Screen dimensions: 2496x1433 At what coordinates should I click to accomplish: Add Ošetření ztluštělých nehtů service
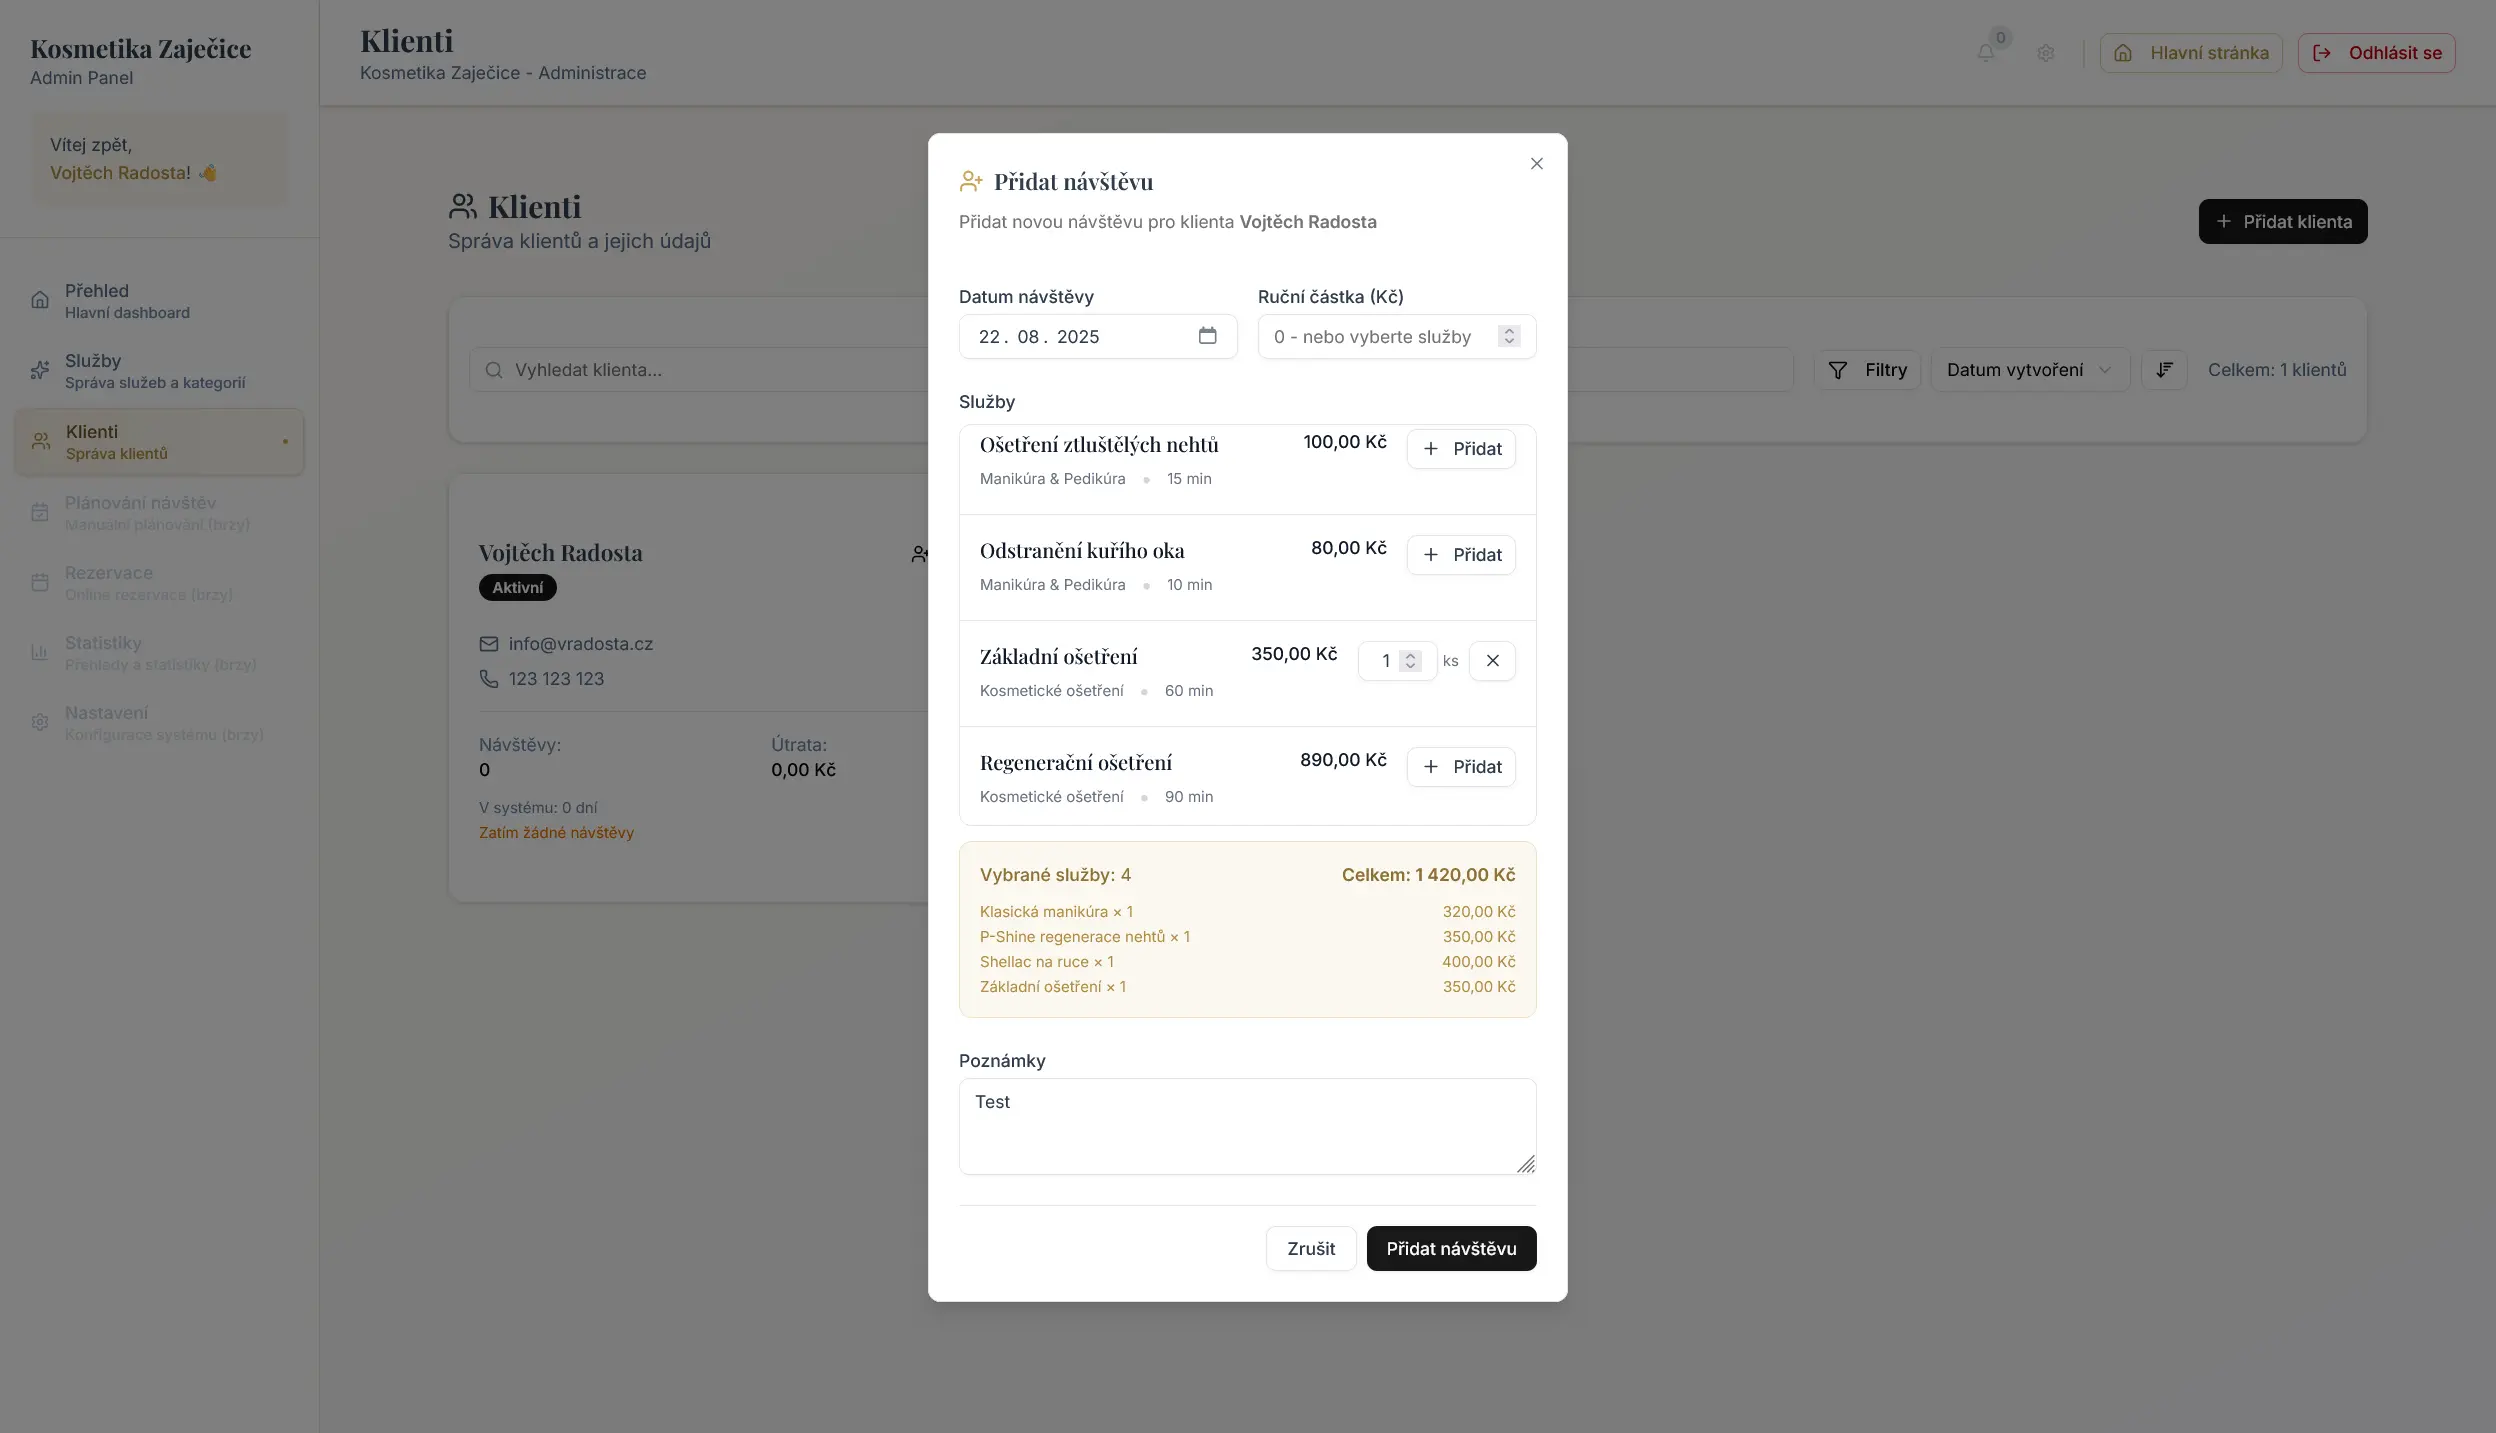click(1461, 449)
